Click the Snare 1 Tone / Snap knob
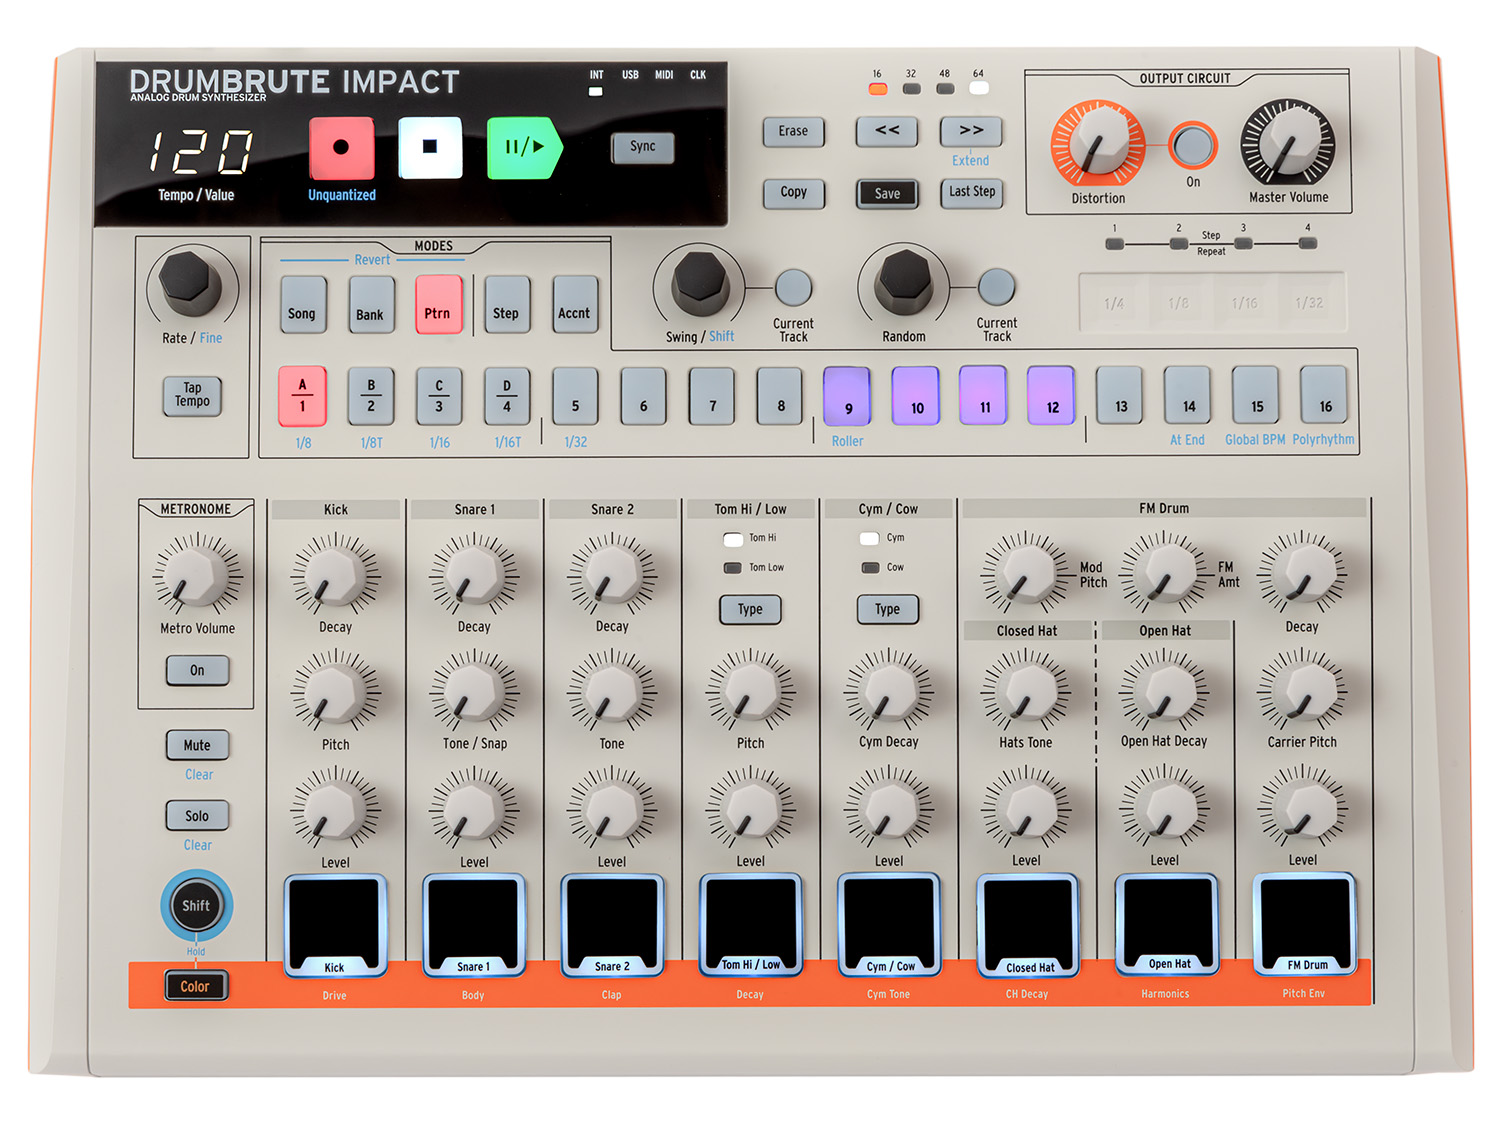 (474, 692)
